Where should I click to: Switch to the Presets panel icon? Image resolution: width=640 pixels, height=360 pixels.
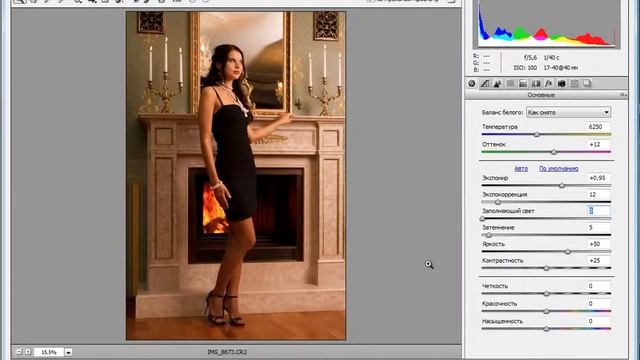[574, 83]
